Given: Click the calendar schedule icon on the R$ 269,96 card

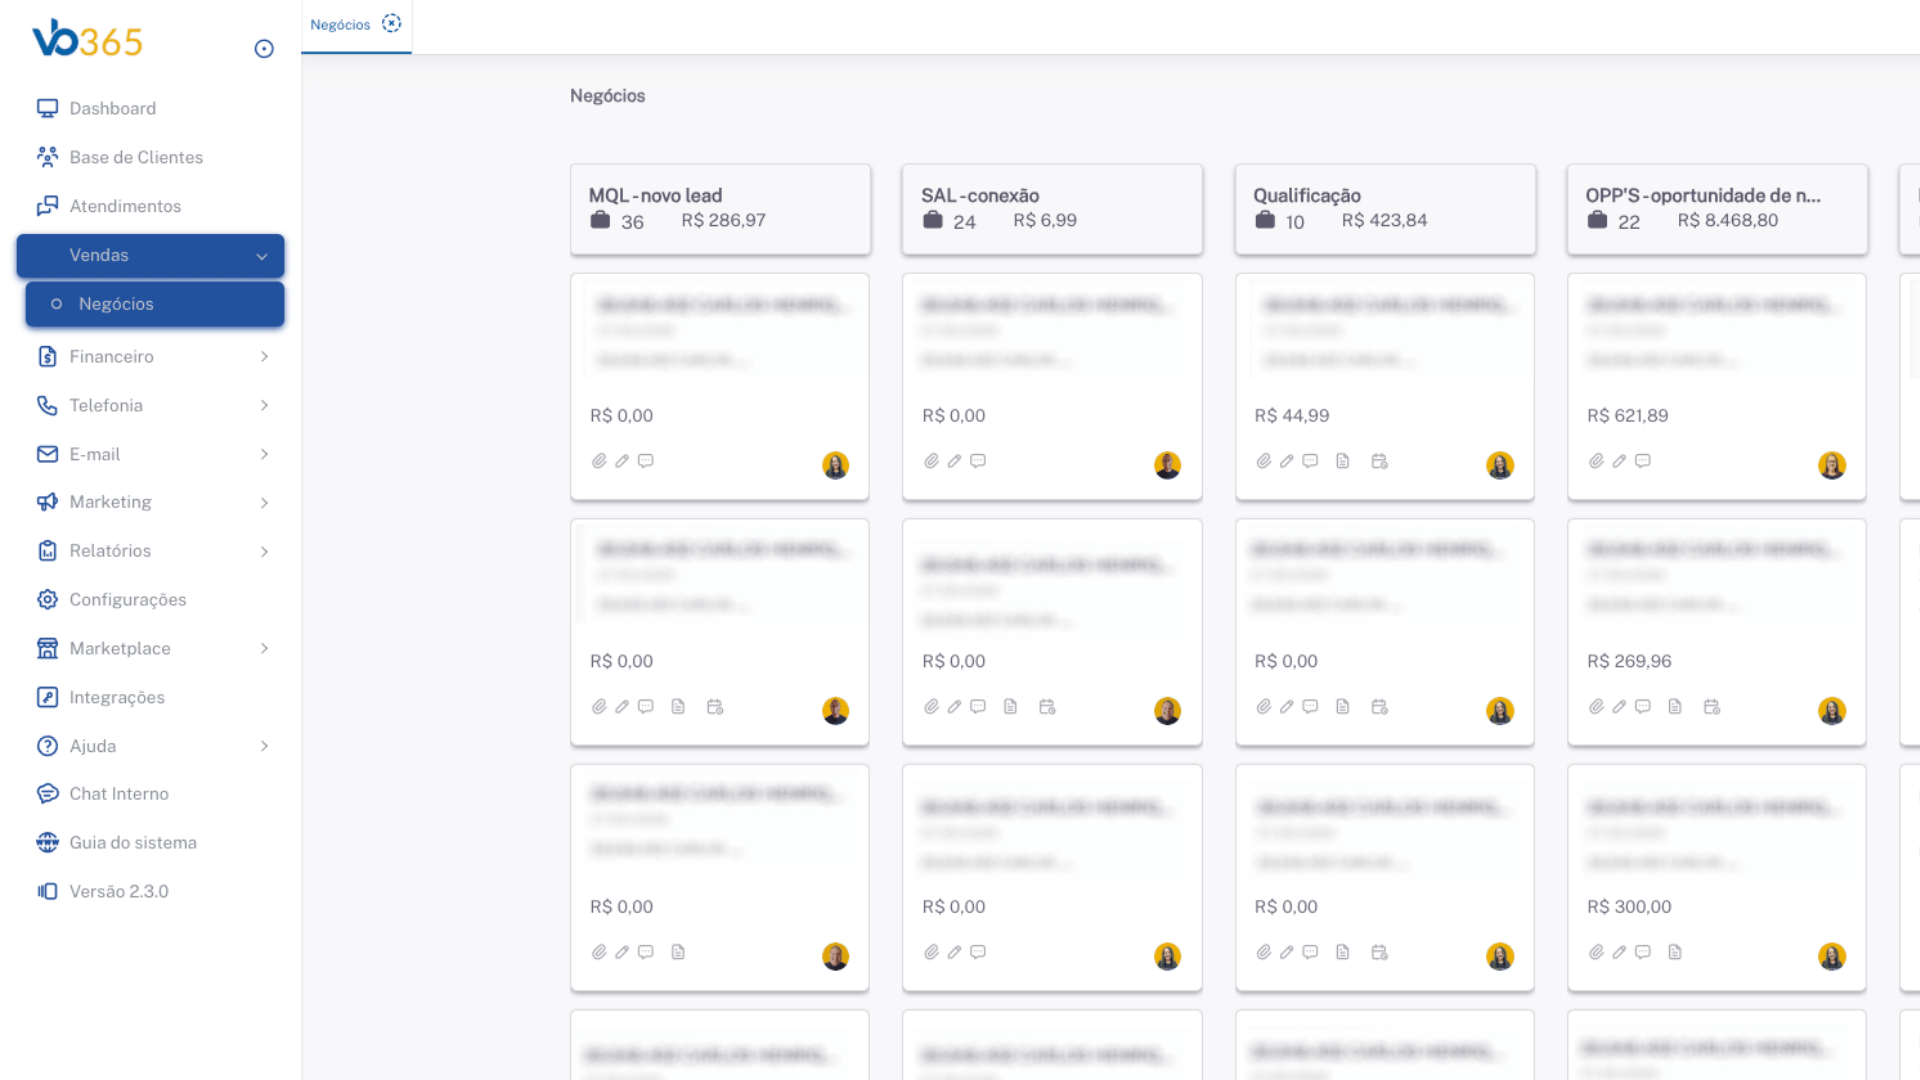Looking at the screenshot, I should pos(1712,707).
